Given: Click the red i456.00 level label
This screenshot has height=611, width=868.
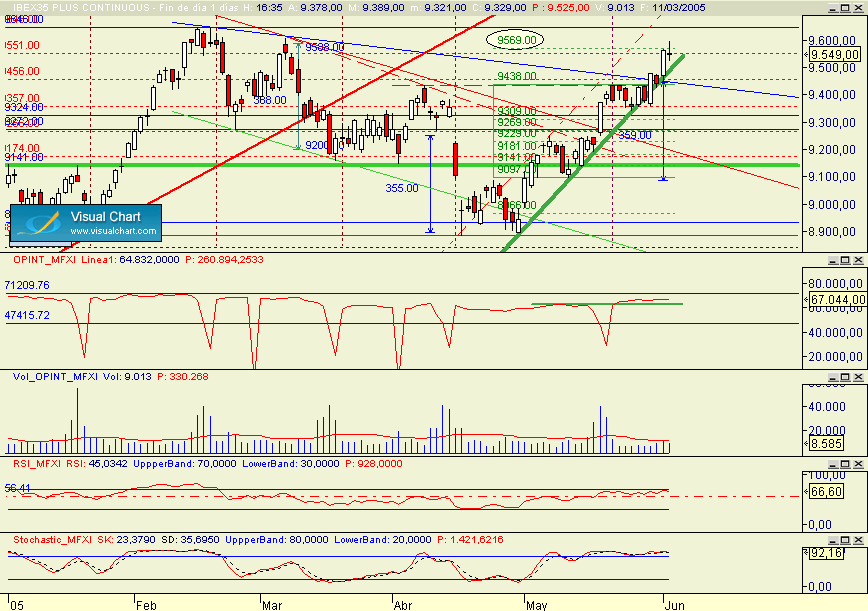Looking at the screenshot, I should [x=22, y=71].
